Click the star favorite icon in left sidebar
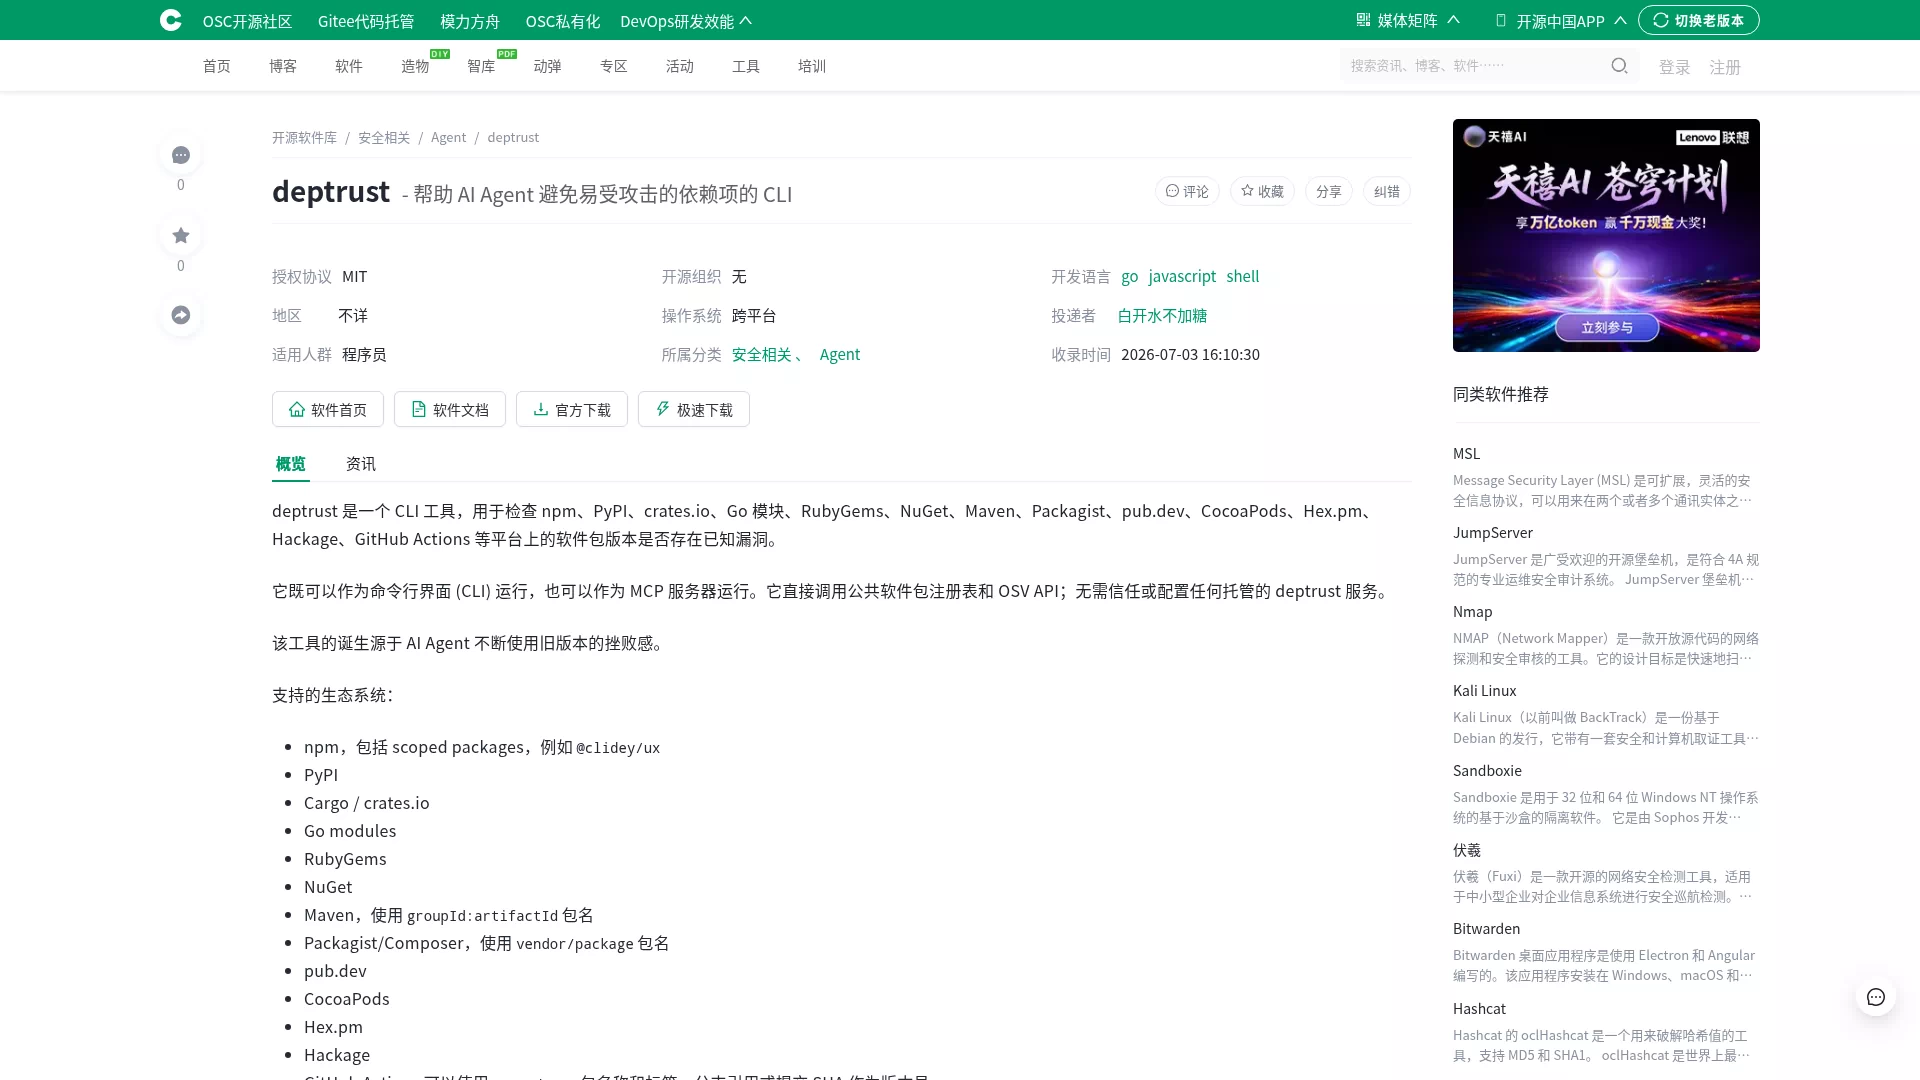 [181, 236]
